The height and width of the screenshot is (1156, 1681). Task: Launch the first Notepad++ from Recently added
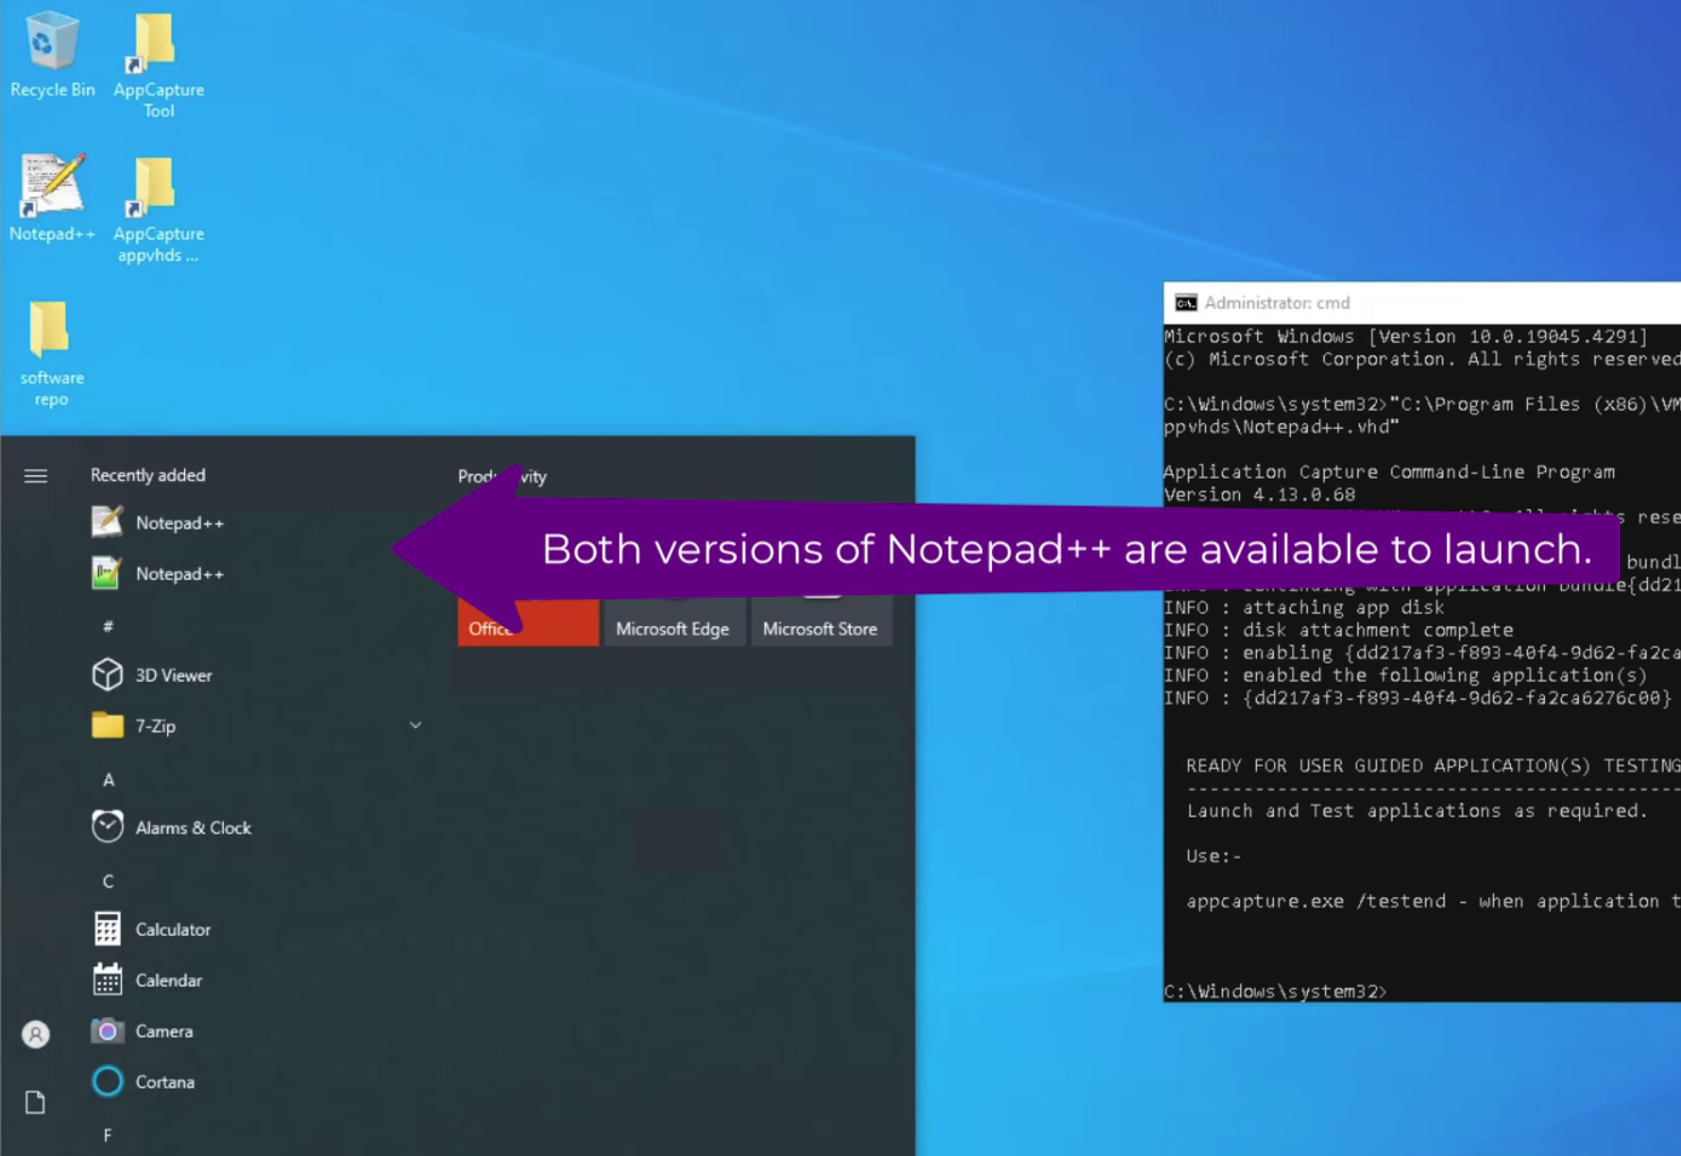click(x=180, y=522)
